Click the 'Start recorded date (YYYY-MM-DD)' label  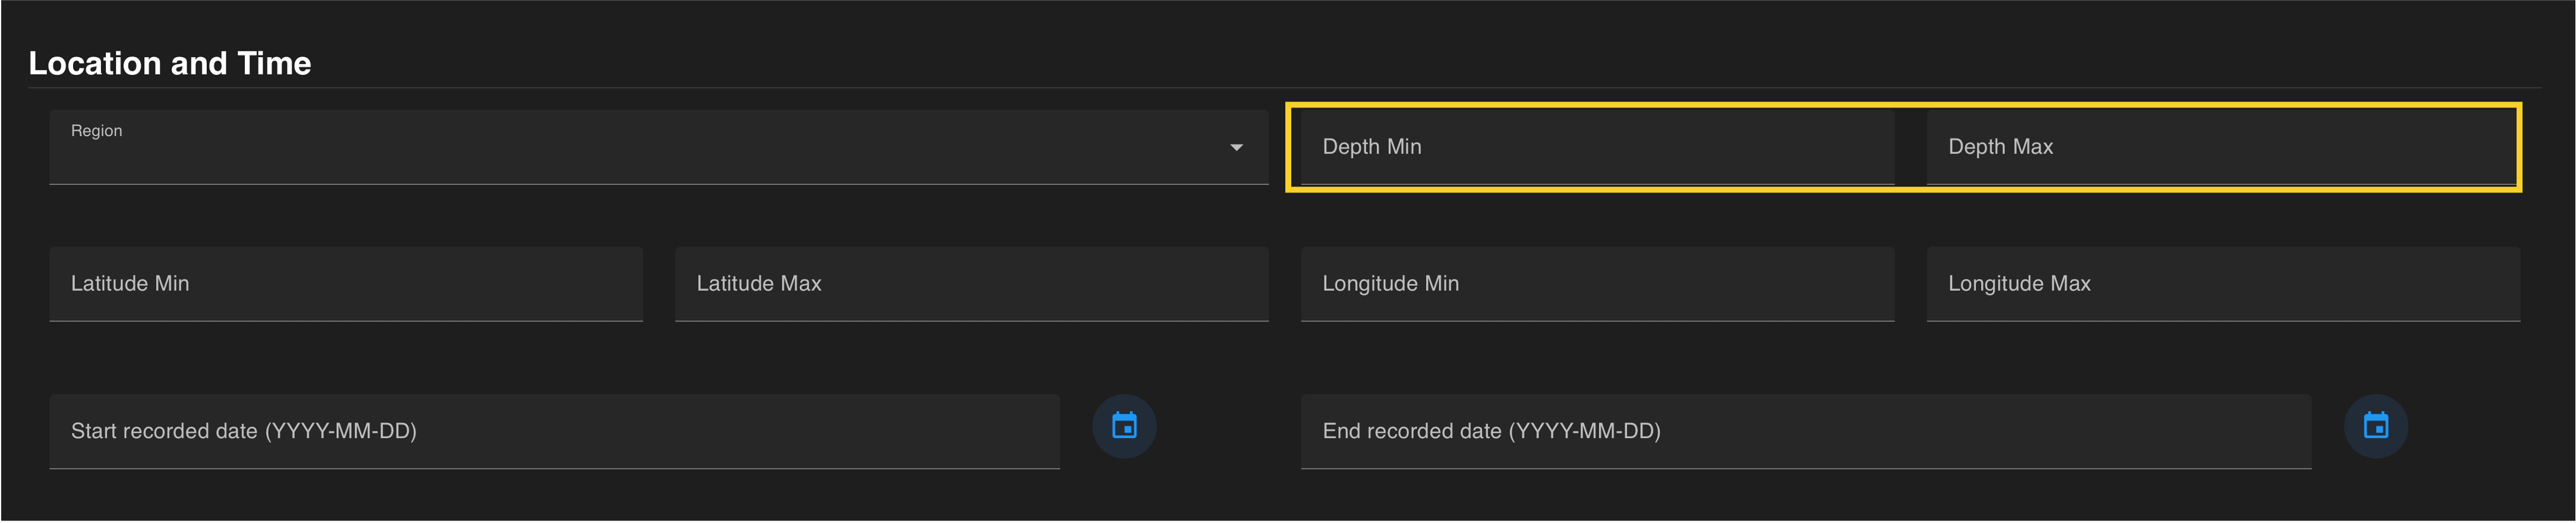tap(243, 431)
